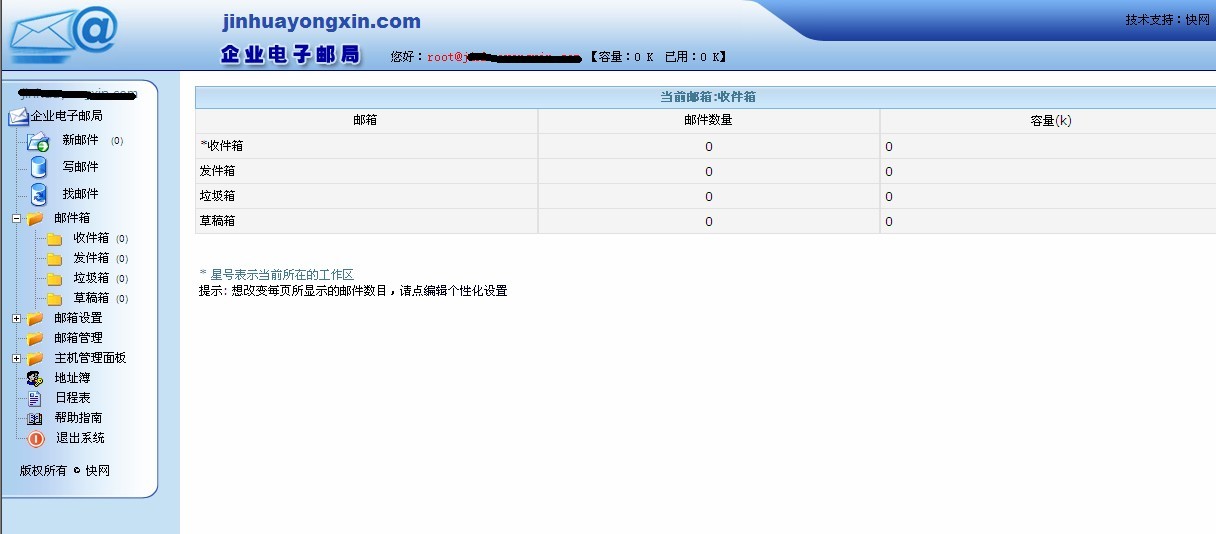Click the new mail (新邮件) icon
This screenshot has height=534, width=1216.
coord(38,141)
